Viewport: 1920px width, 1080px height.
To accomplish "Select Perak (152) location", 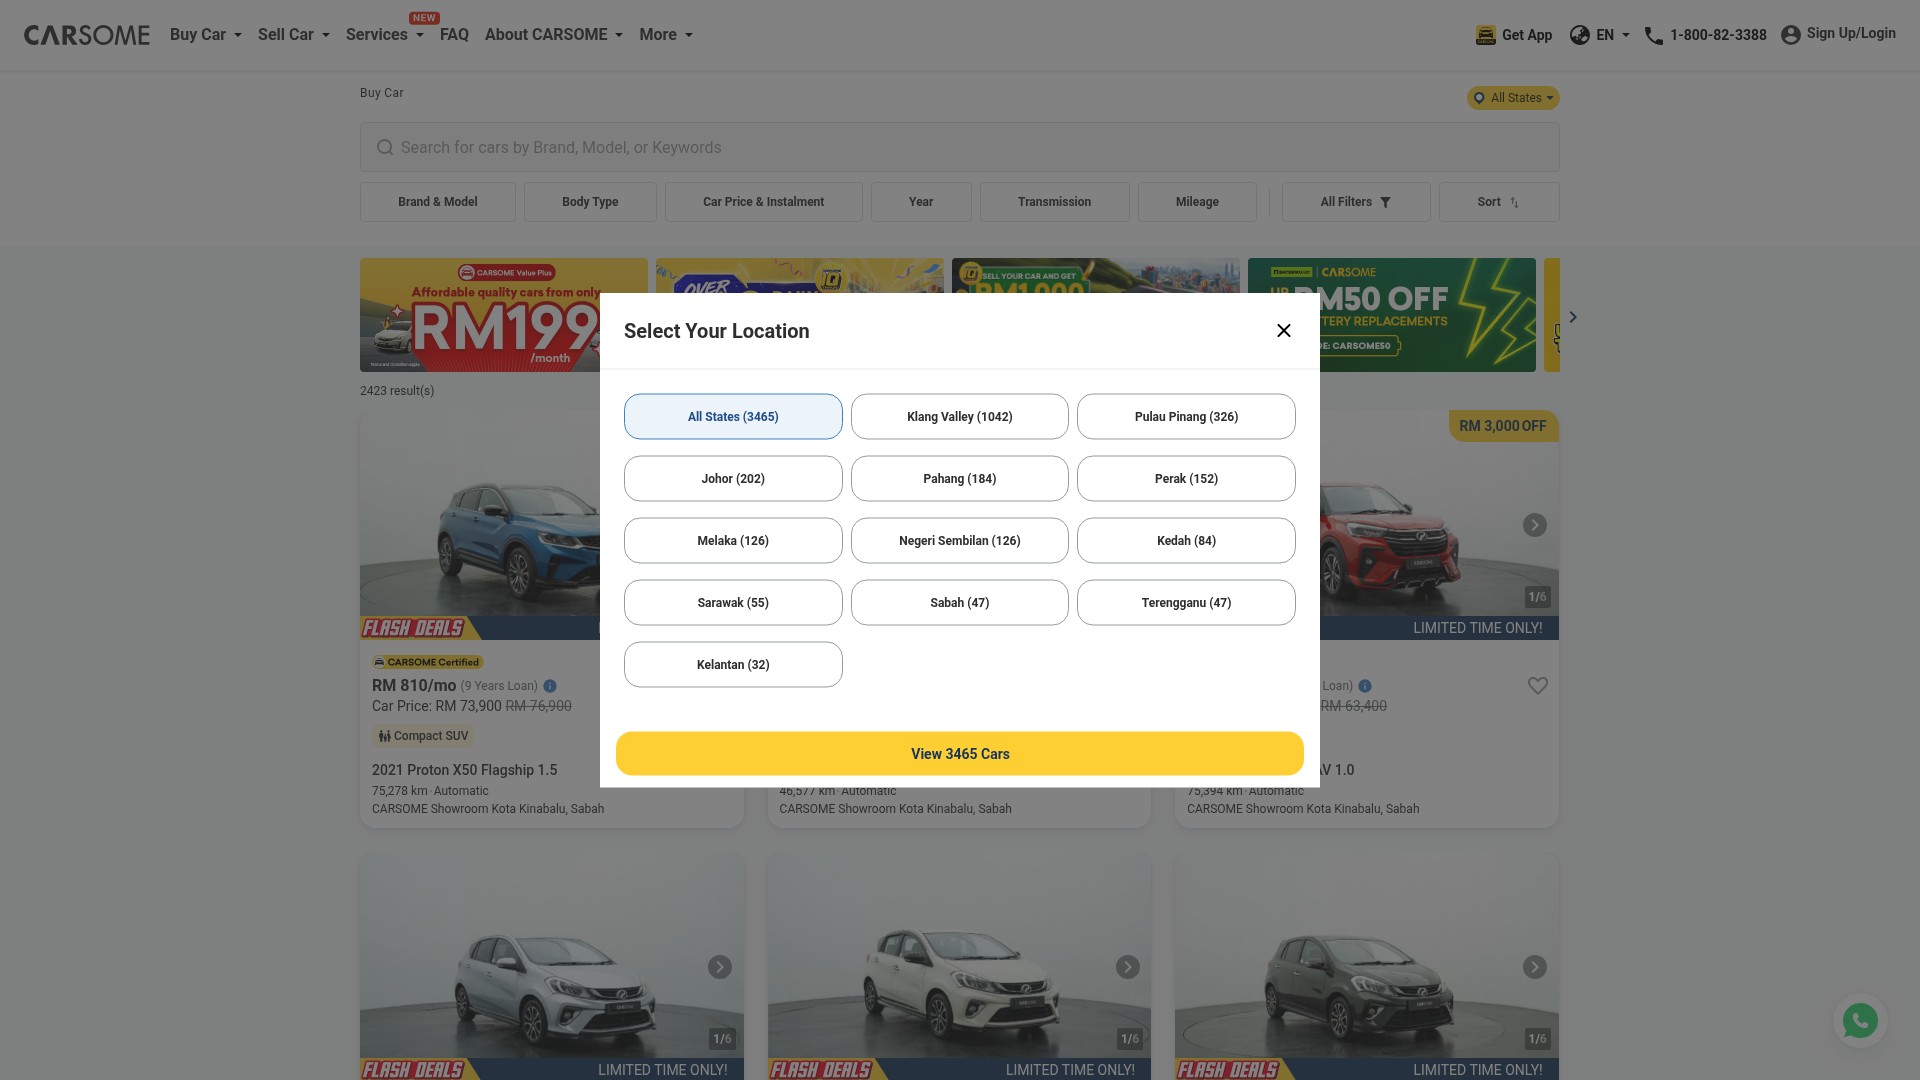I will [x=1186, y=478].
